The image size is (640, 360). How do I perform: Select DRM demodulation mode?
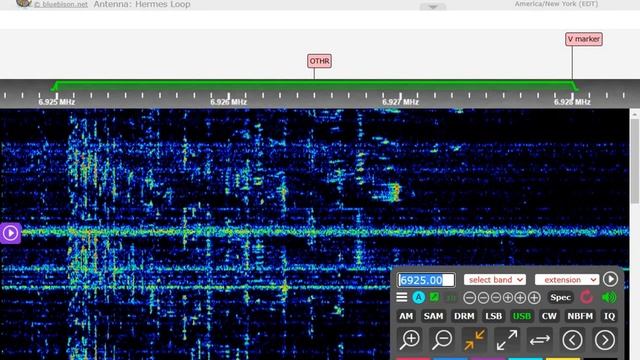[x=464, y=316]
